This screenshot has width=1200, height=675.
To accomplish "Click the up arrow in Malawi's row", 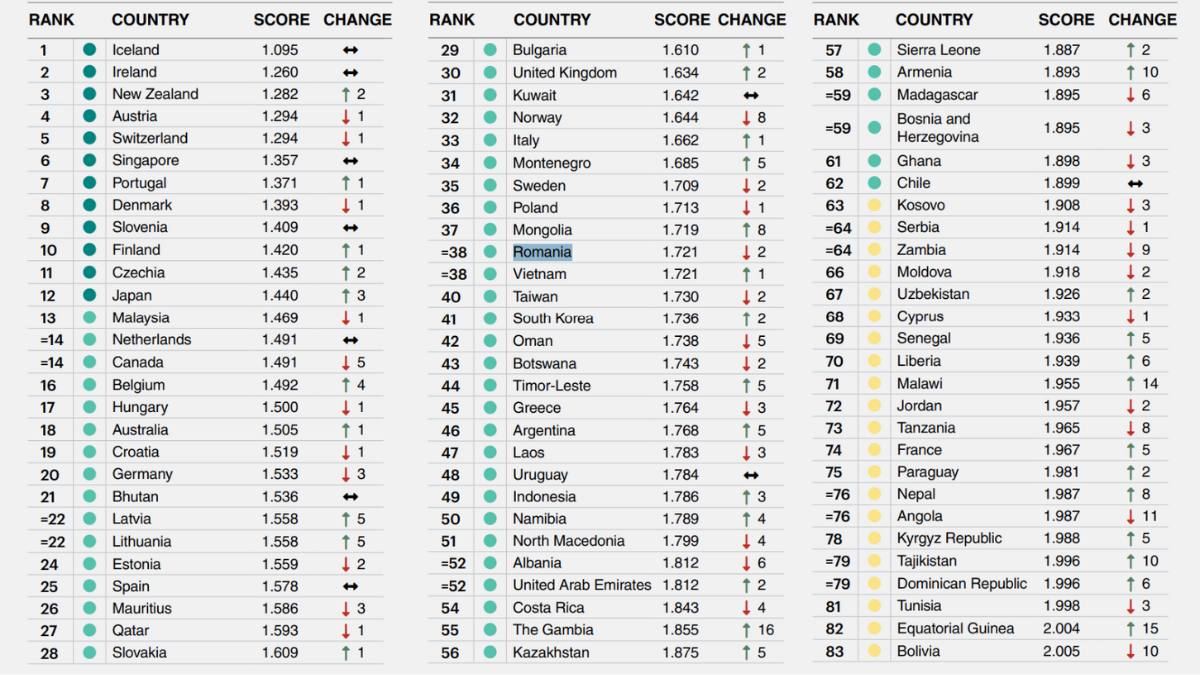I will tap(1131, 384).
